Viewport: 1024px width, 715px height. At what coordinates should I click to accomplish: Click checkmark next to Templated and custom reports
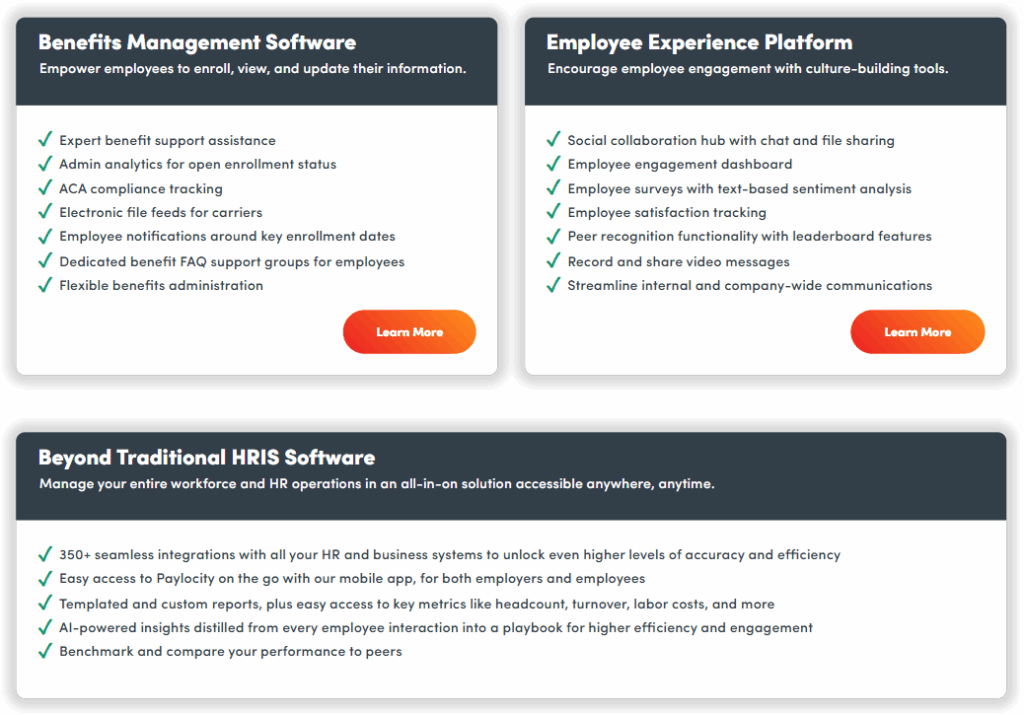coord(45,602)
